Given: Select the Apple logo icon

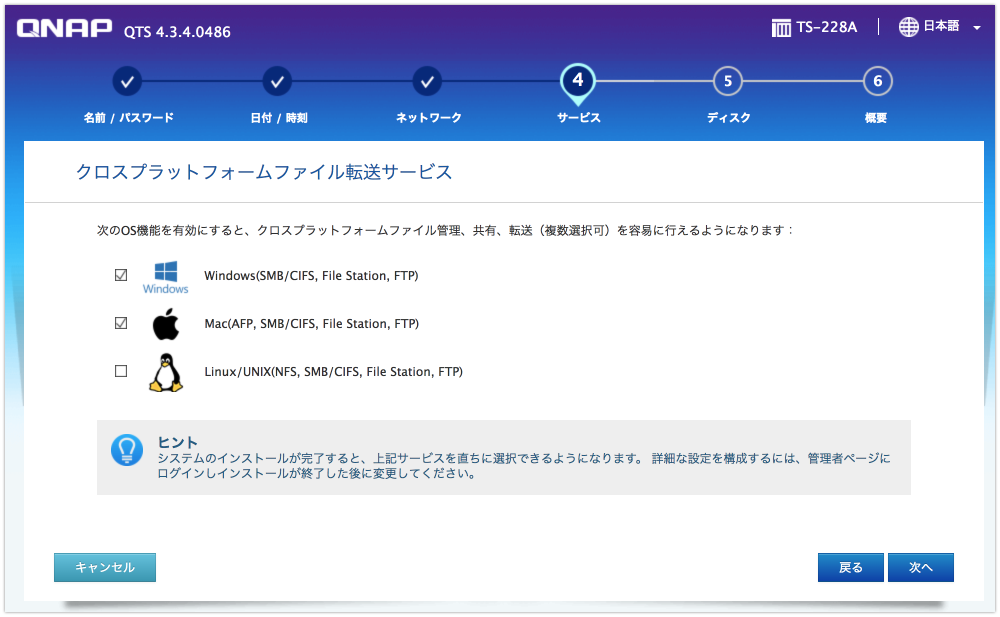Looking at the screenshot, I should click(x=164, y=322).
